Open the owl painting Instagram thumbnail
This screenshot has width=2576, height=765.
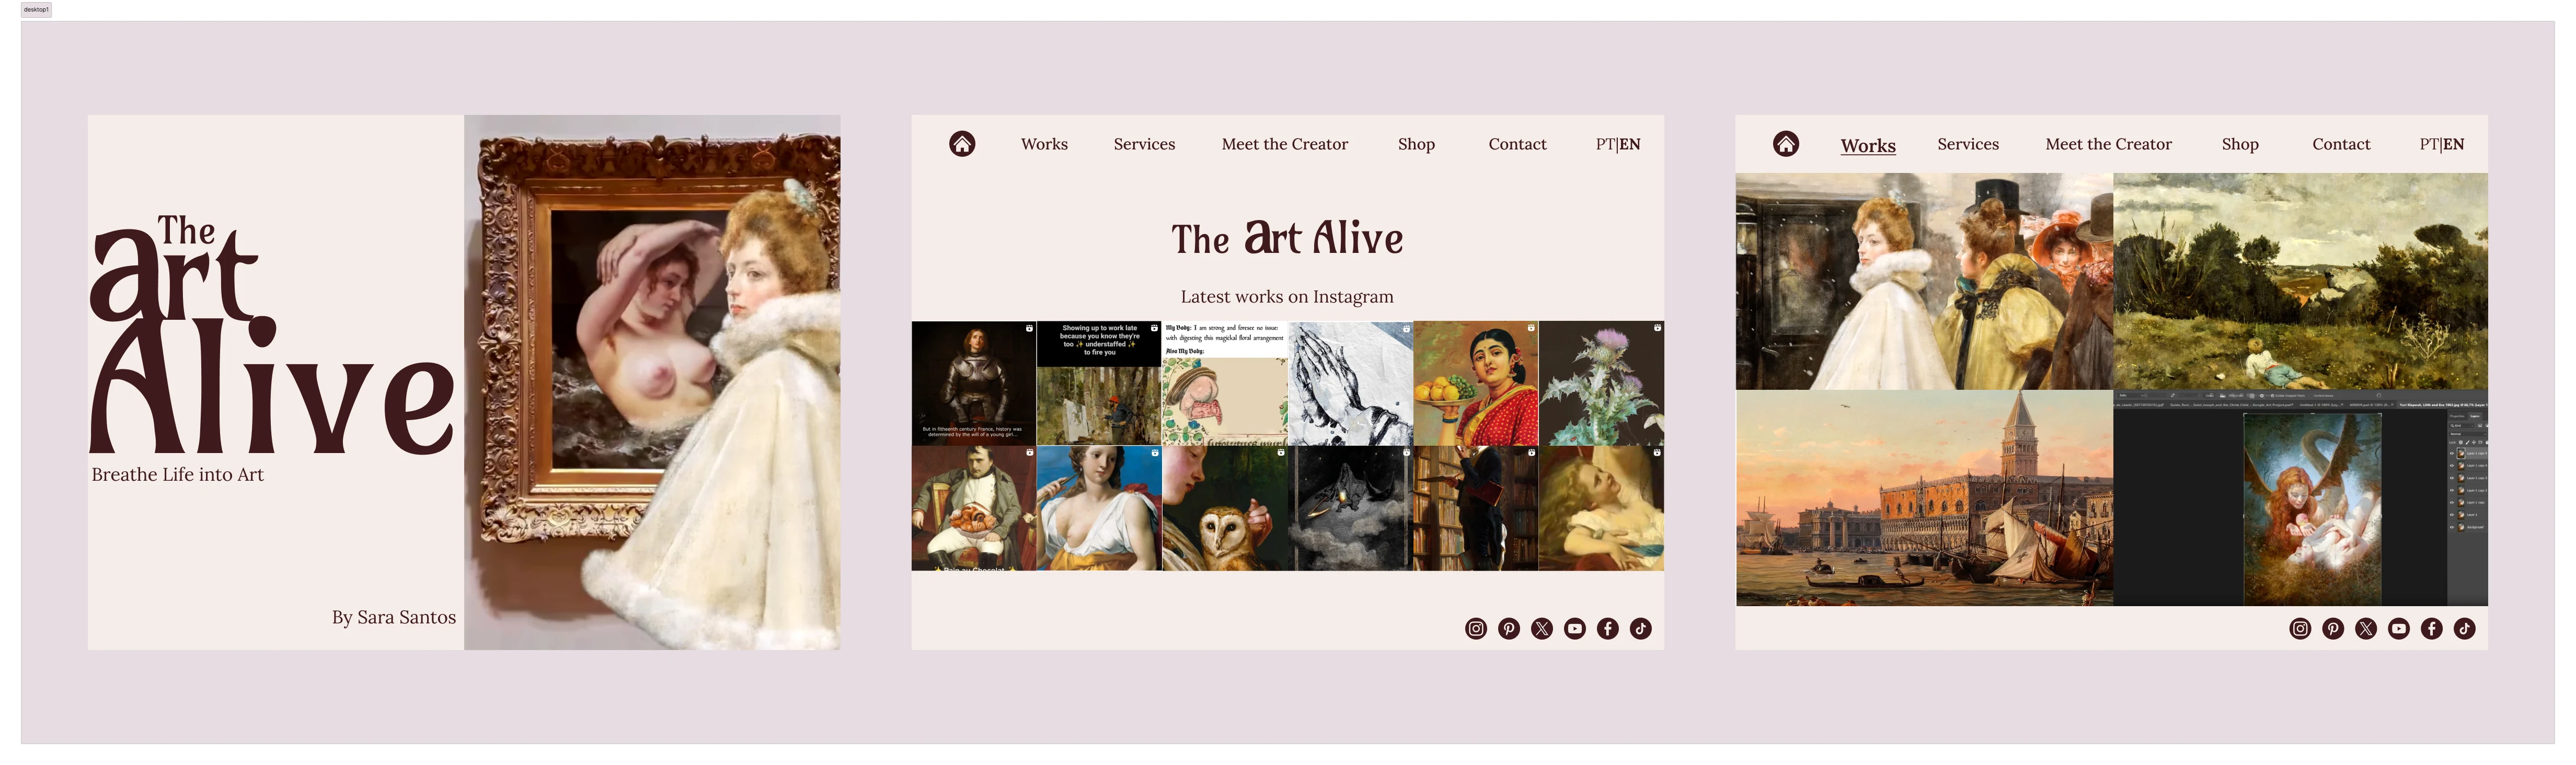(1225, 509)
